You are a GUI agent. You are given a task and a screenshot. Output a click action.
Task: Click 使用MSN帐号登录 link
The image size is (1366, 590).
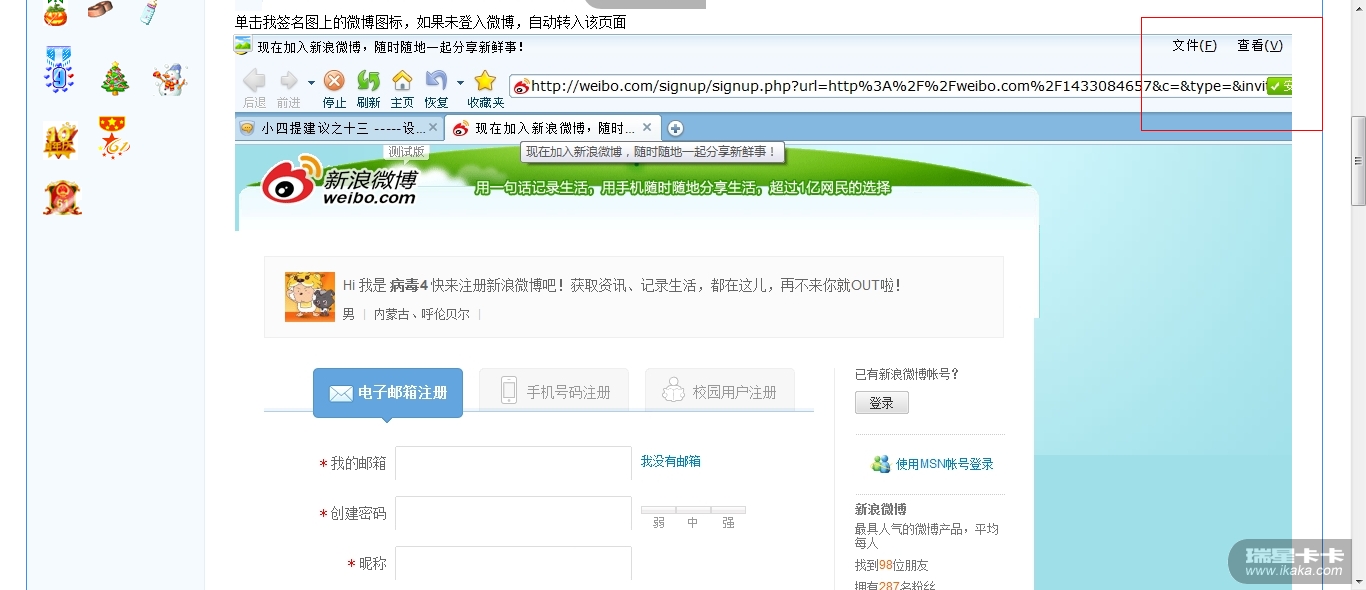coord(945,464)
